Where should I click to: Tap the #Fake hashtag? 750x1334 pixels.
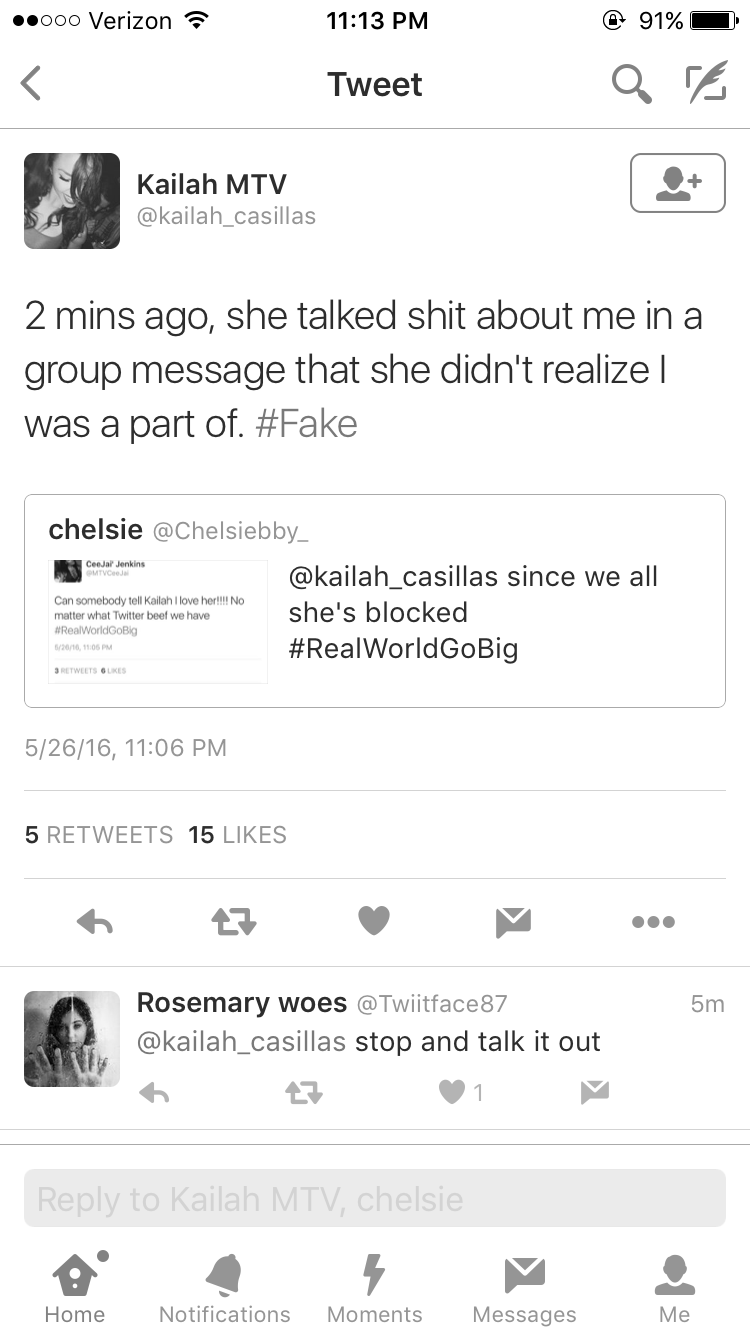point(306,424)
